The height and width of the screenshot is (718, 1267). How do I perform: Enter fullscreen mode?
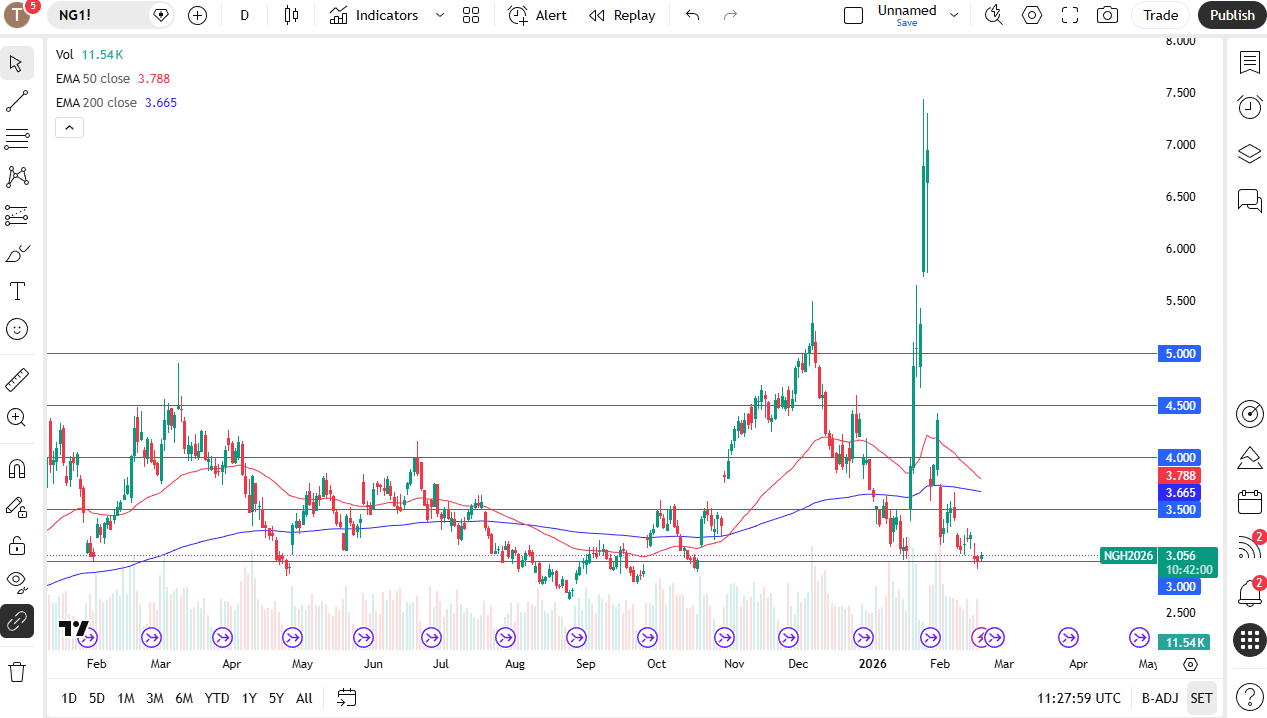[x=1070, y=15]
